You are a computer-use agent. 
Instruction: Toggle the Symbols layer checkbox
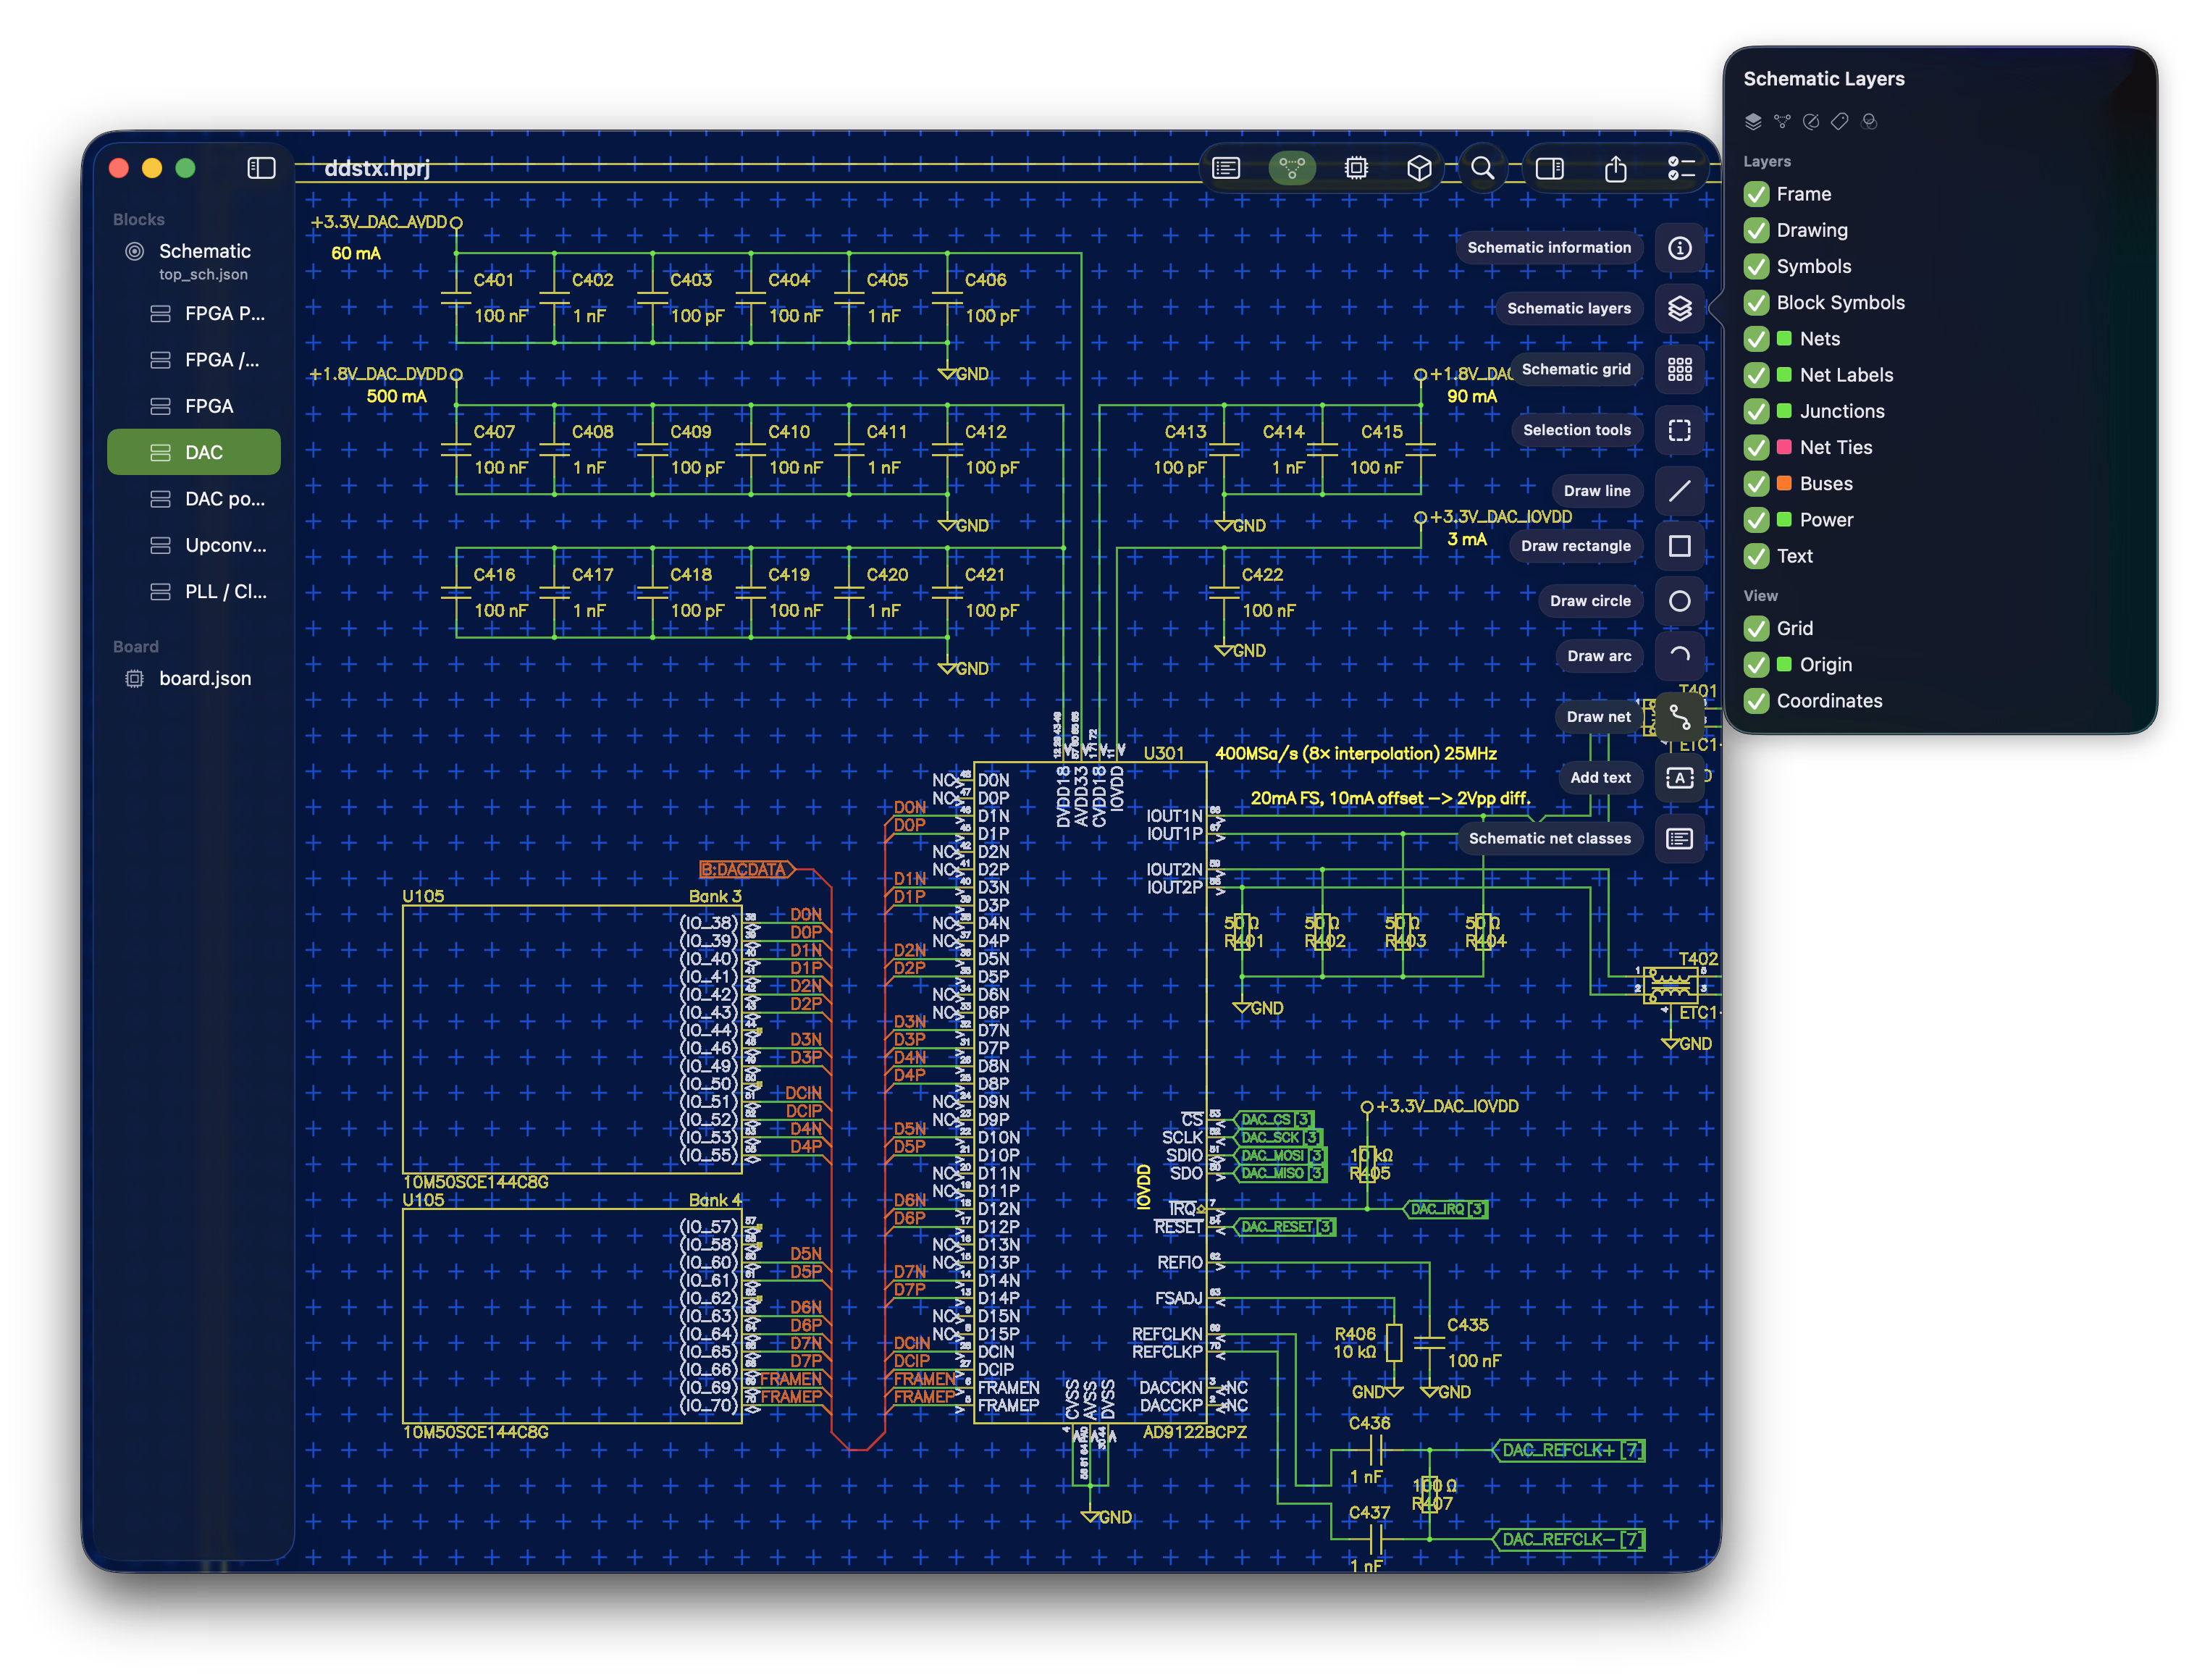click(1755, 266)
